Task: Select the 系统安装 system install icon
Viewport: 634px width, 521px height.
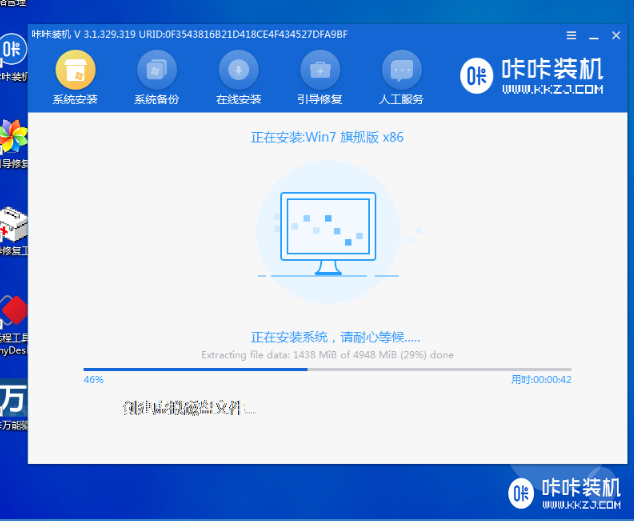Action: (x=75, y=70)
